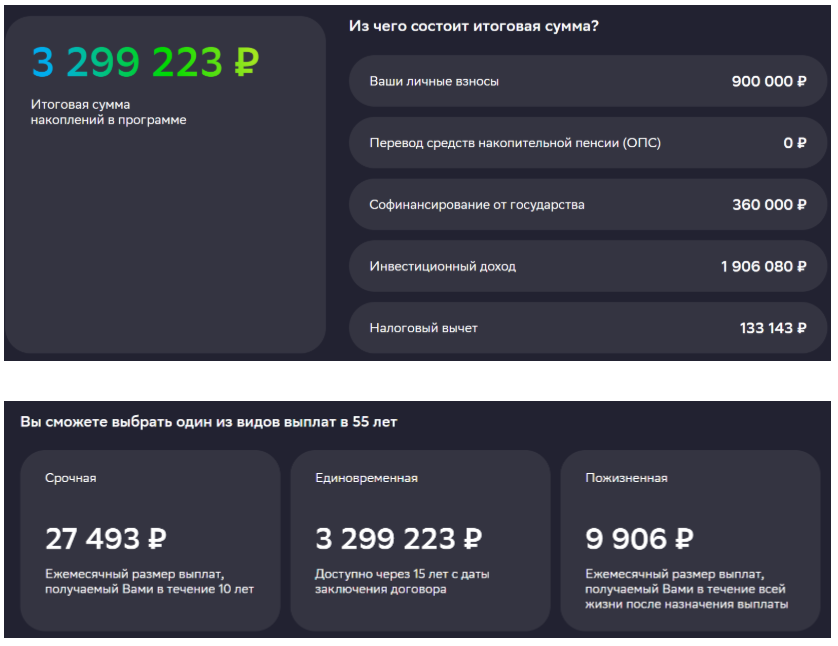Select the 'Инвестиционный доход' row label

coord(443,267)
